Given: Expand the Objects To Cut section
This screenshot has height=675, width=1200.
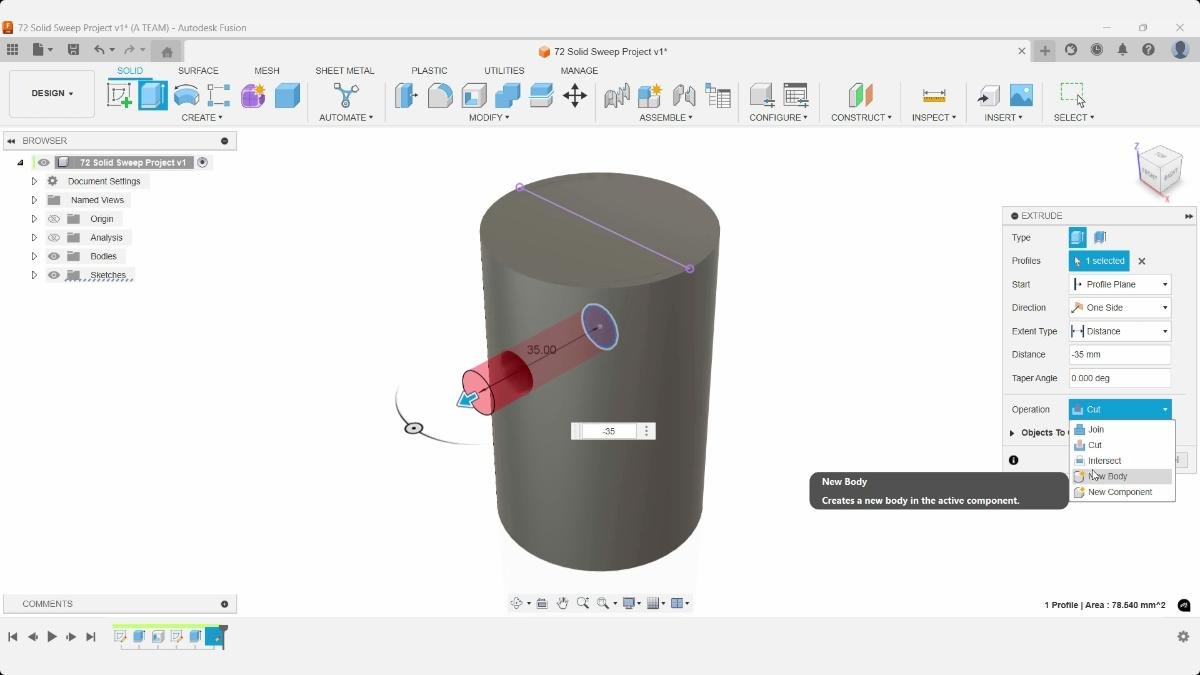Looking at the screenshot, I should pyautogui.click(x=1012, y=433).
